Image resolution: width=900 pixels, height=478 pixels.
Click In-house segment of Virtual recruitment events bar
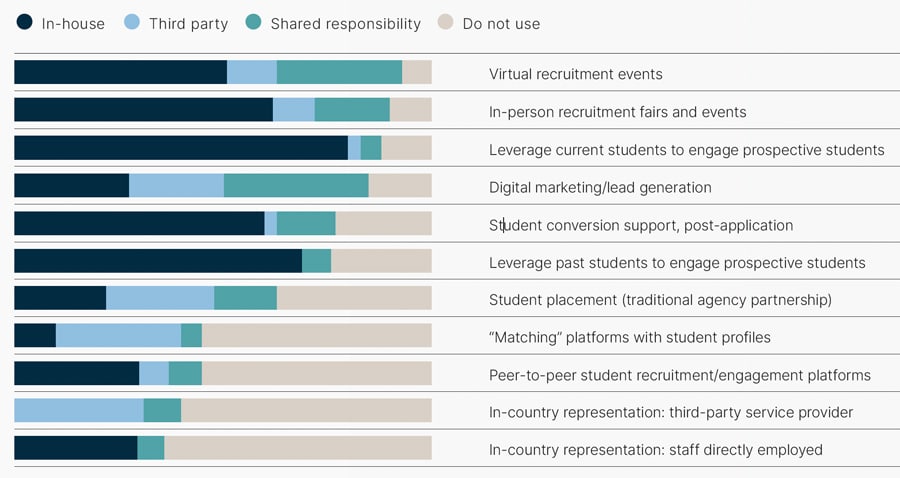(121, 72)
